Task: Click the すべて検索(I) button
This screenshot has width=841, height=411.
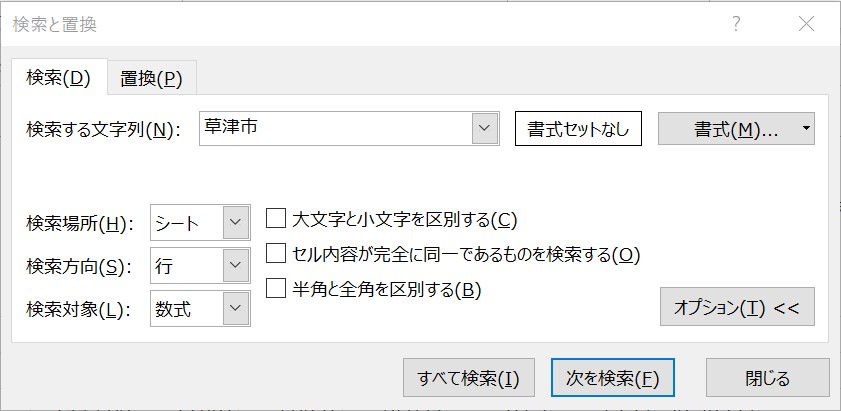Action: point(469,378)
